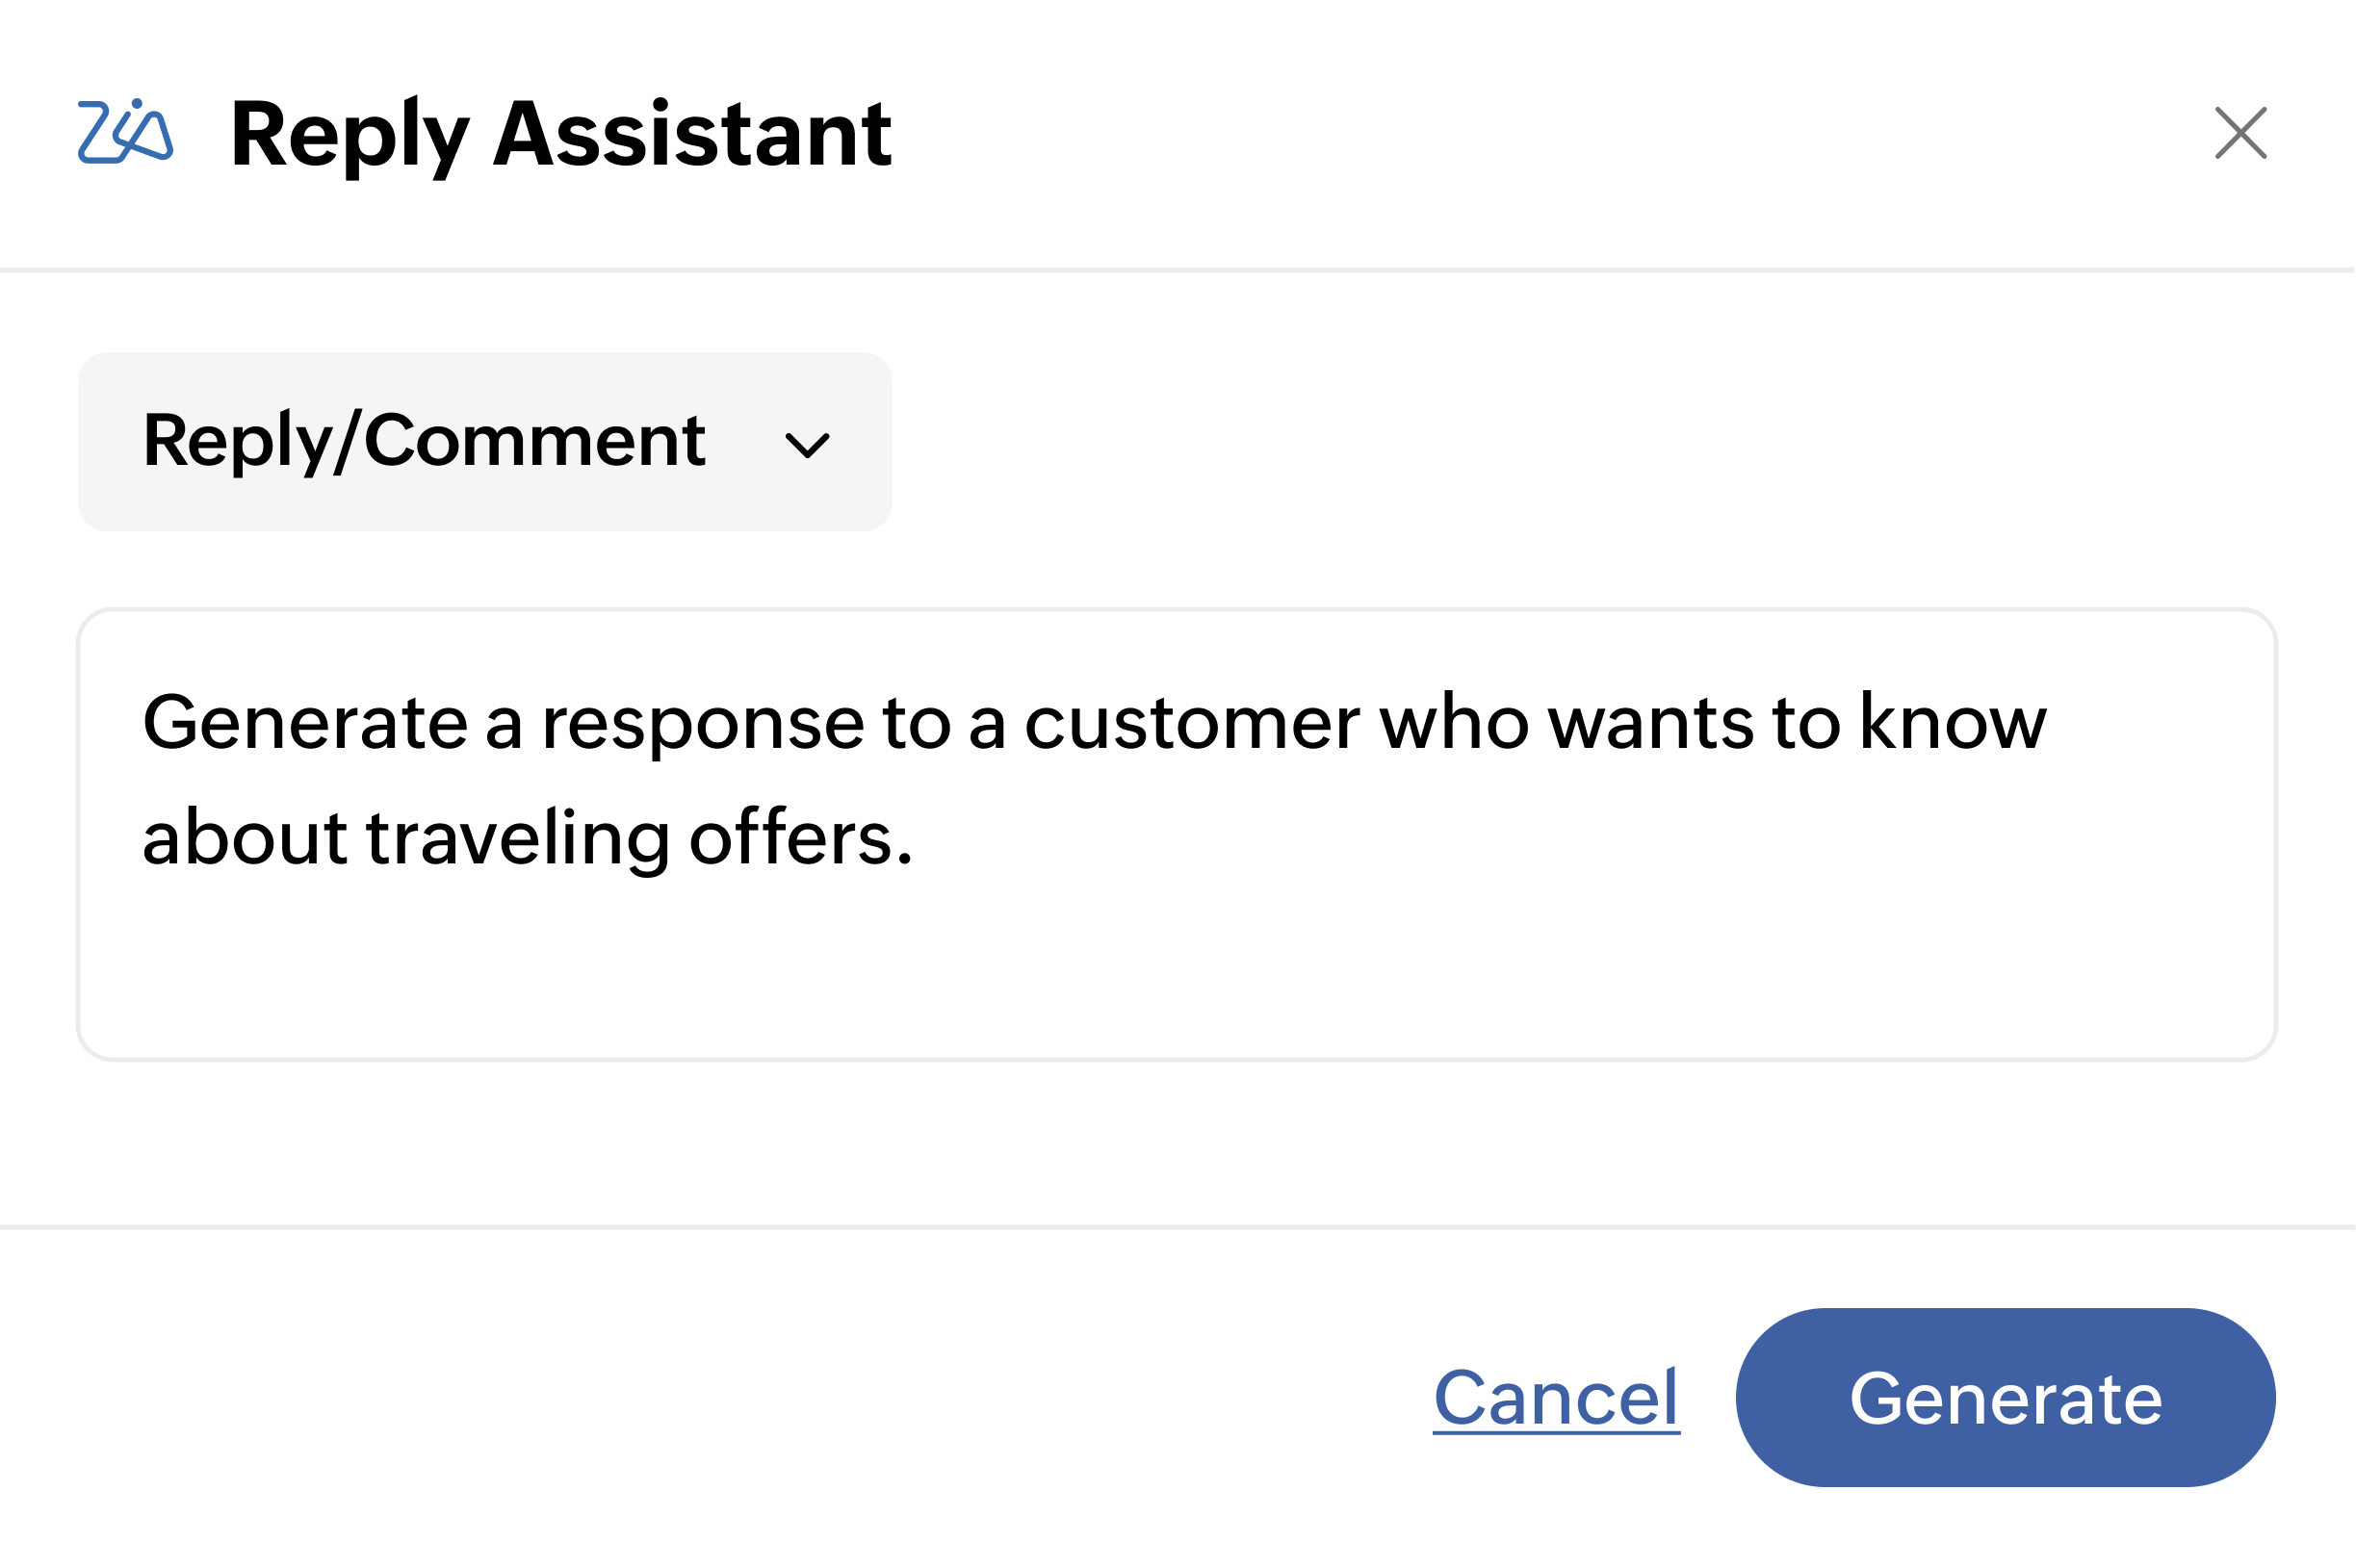Click the word "Assistant" in the dialog header
Image resolution: width=2356 pixels, height=1568 pixels.
pyautogui.click(x=692, y=135)
